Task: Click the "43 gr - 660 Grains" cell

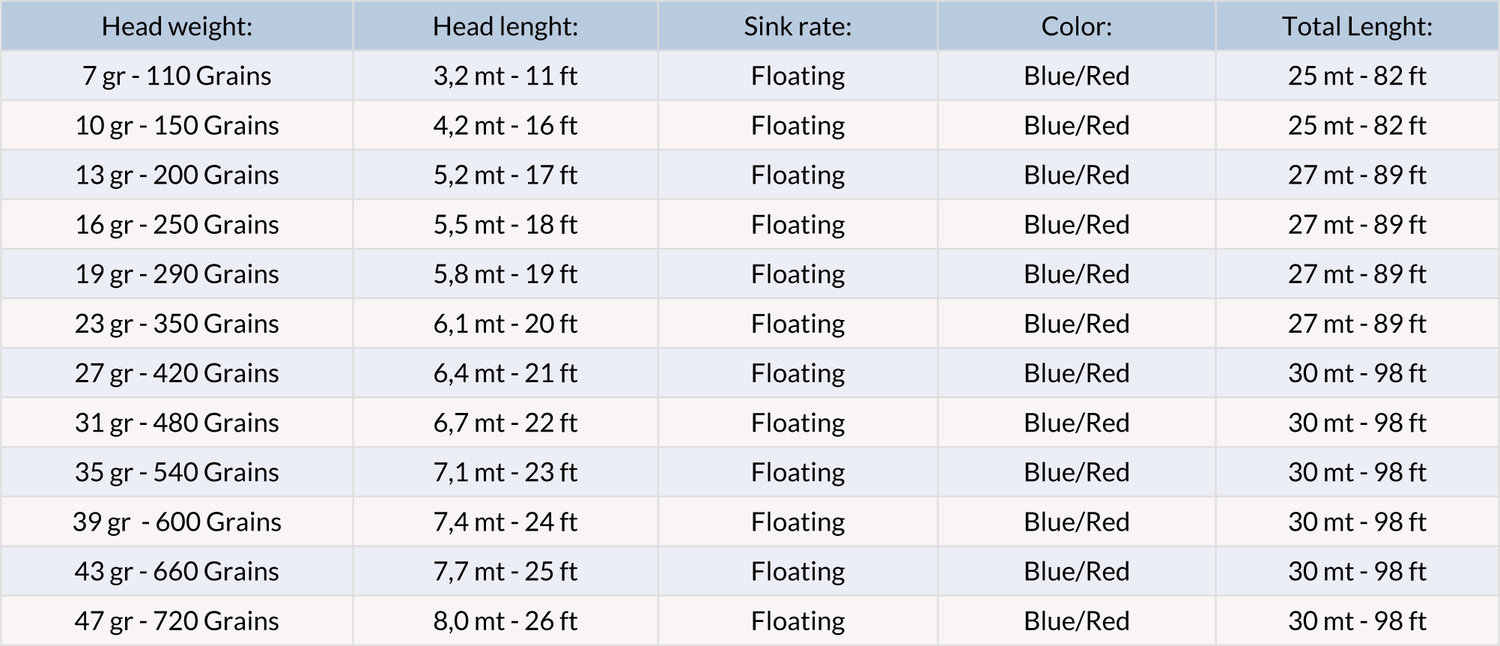Action: tap(177, 571)
